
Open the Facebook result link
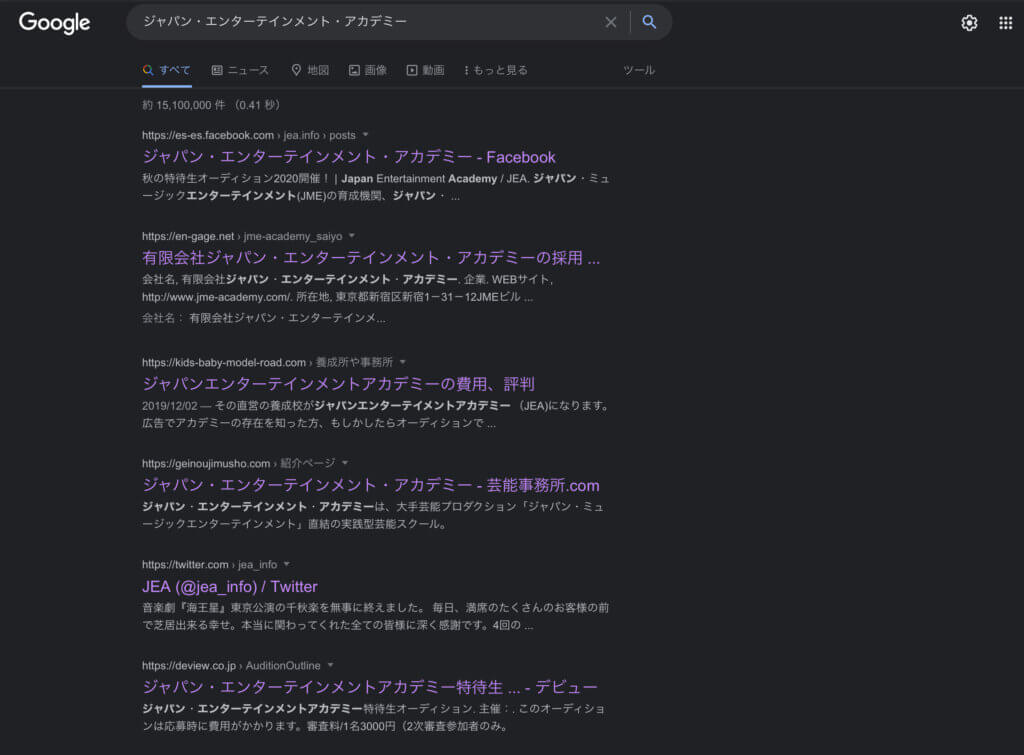(349, 157)
